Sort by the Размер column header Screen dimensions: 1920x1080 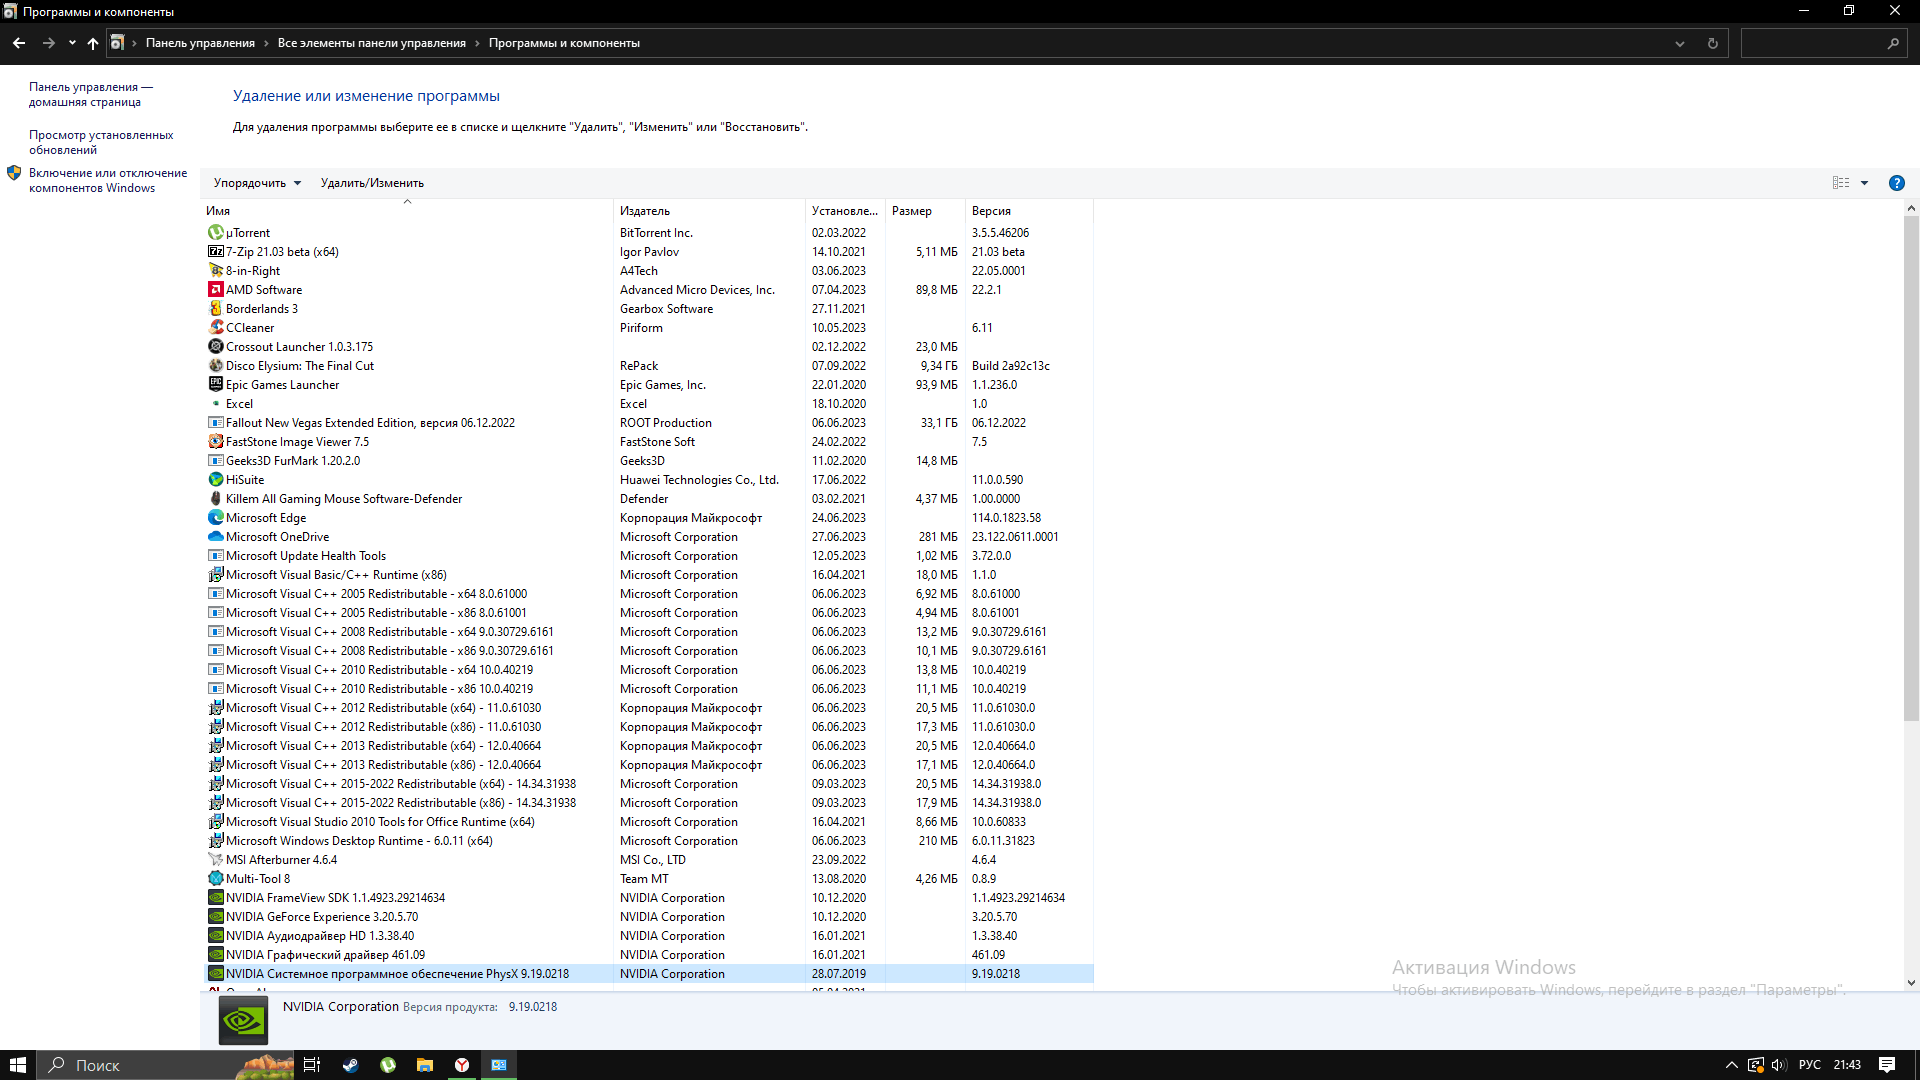tap(911, 211)
